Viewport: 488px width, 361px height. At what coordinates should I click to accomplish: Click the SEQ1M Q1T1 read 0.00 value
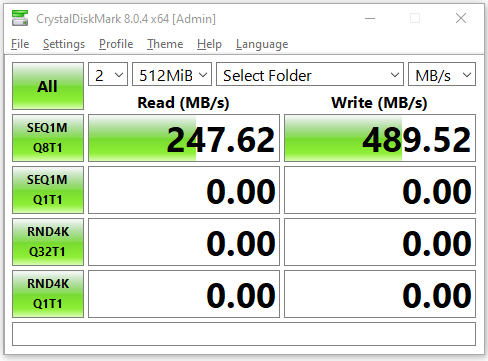click(x=184, y=190)
